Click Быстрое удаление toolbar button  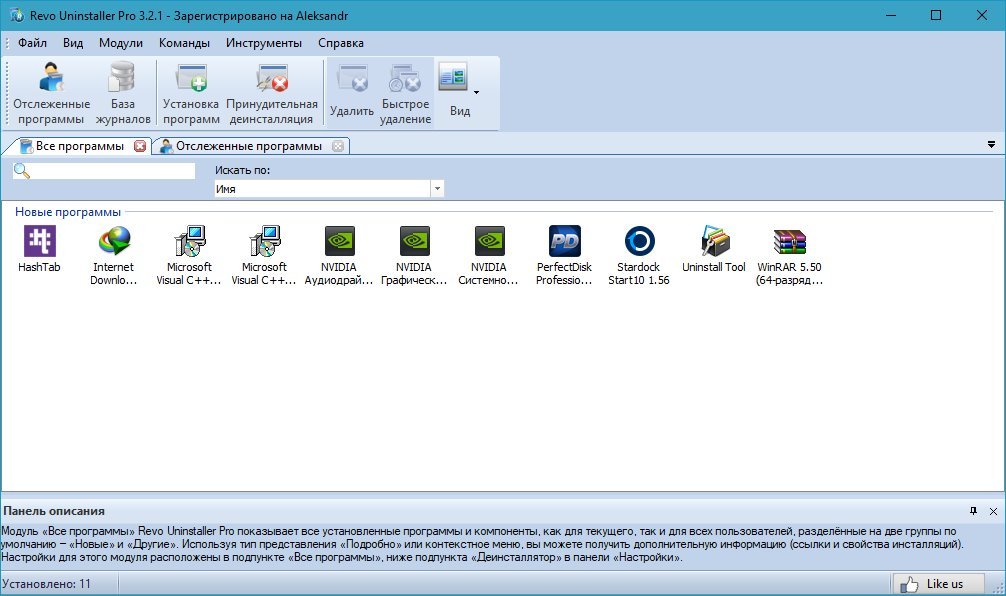tap(405, 94)
